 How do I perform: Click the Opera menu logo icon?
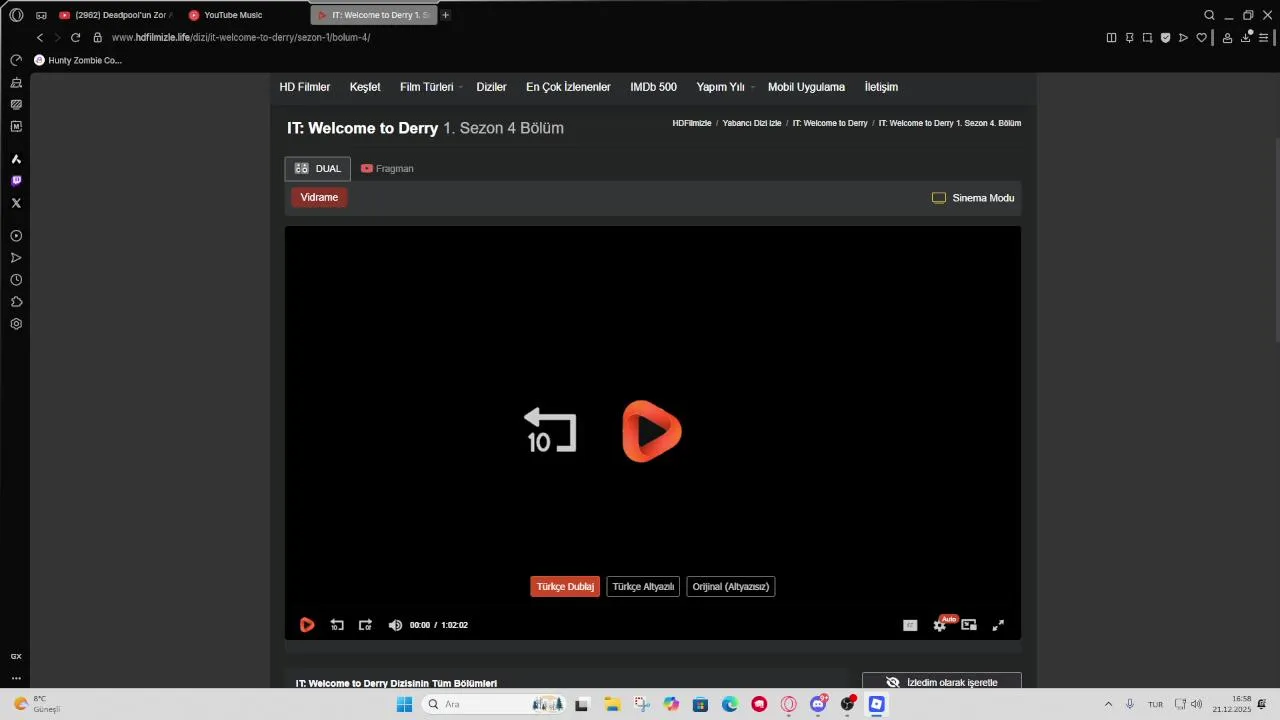(x=16, y=15)
